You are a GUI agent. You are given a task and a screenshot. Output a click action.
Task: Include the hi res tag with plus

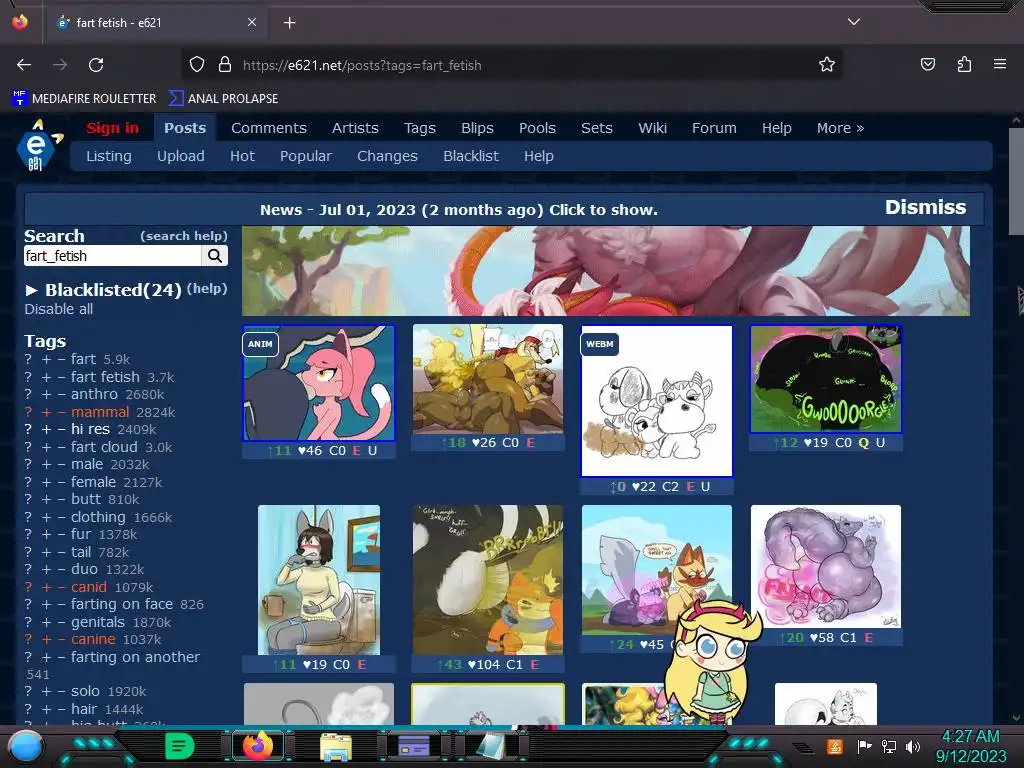coord(46,430)
